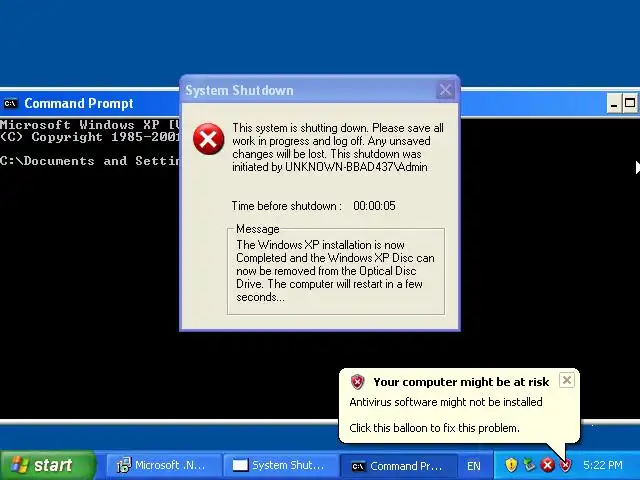Click 'Your computer might be at risk' heading
The height and width of the screenshot is (480, 640).
pyautogui.click(x=461, y=382)
